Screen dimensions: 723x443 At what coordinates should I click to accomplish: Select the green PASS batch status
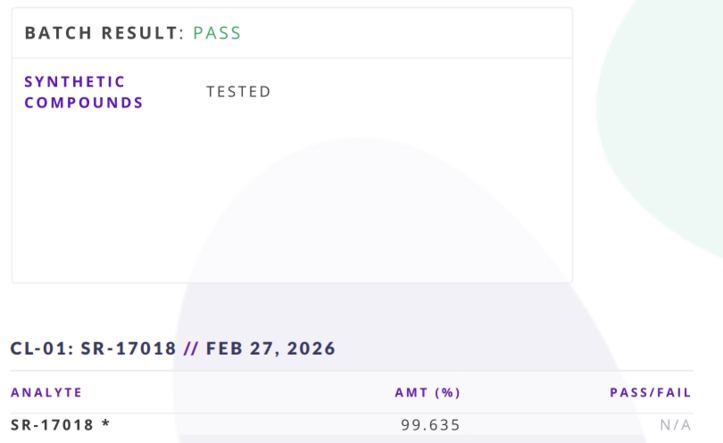click(x=217, y=33)
